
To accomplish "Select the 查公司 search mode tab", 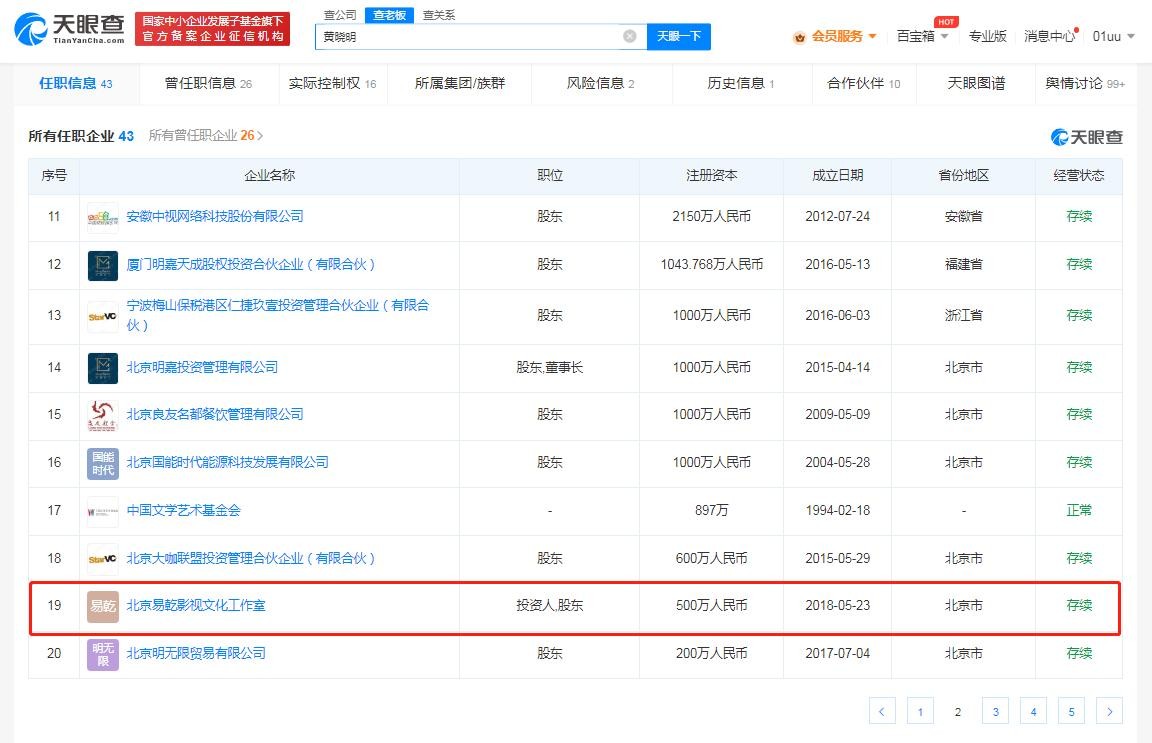I will coord(340,15).
